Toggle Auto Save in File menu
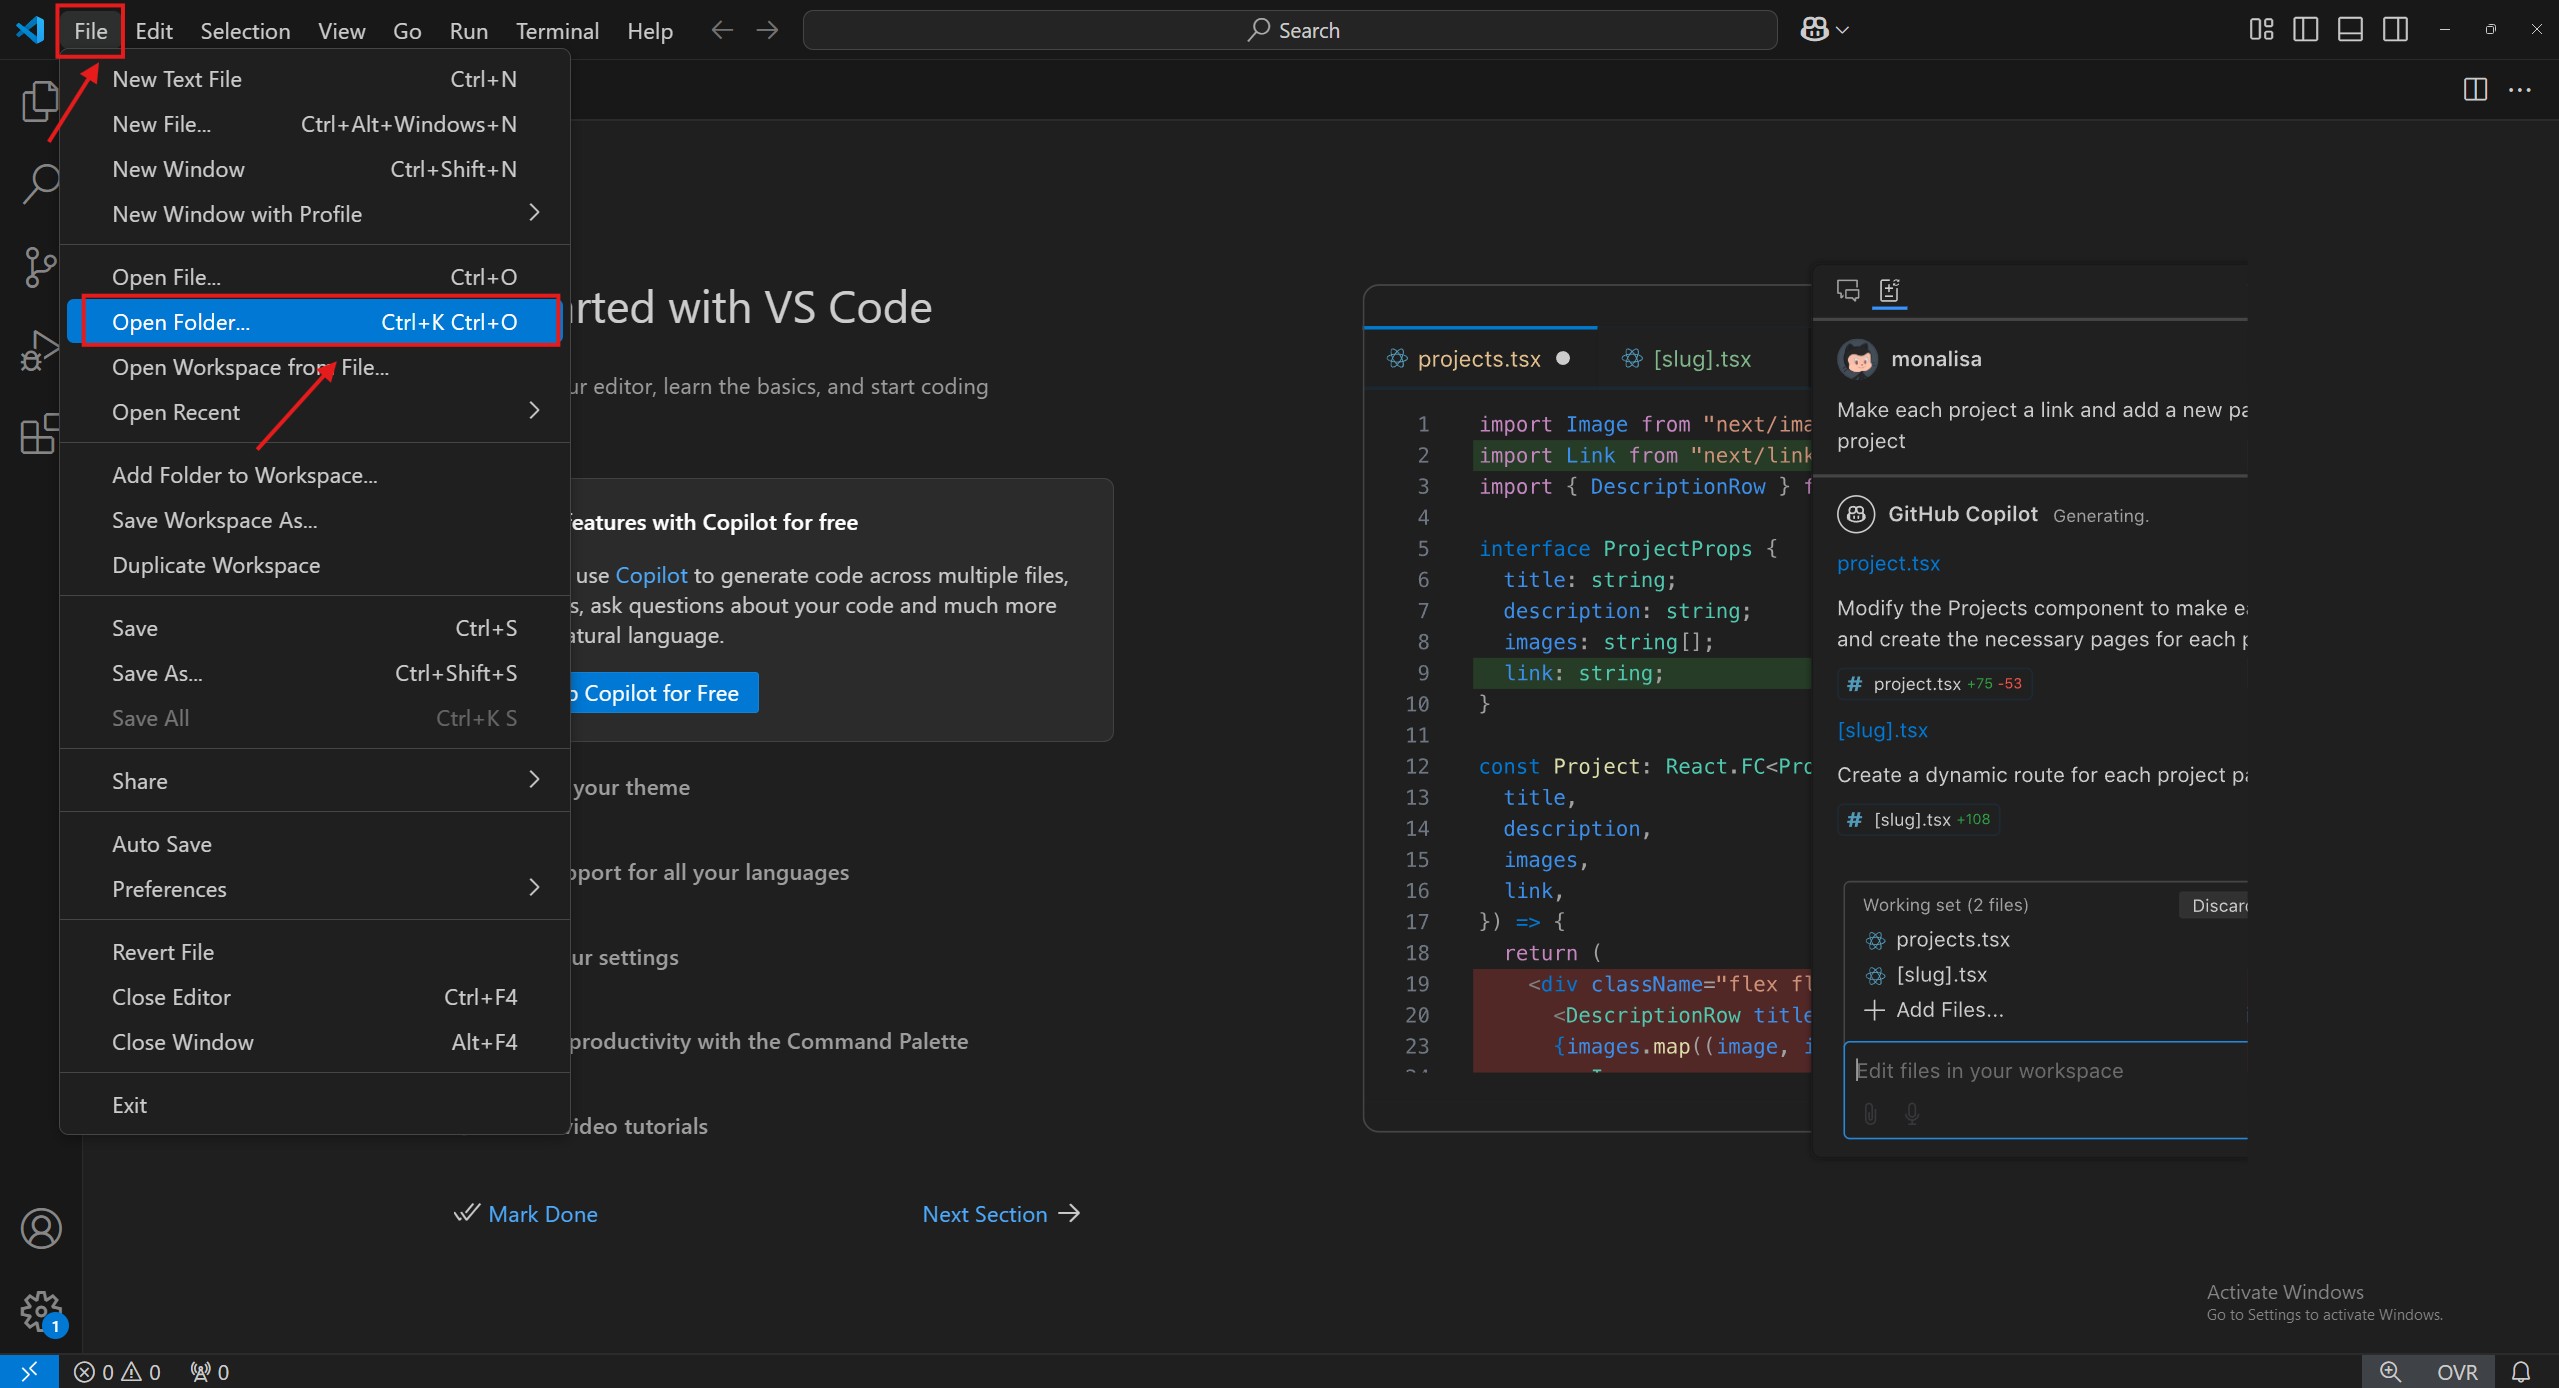The height and width of the screenshot is (1388, 2559). 162,844
